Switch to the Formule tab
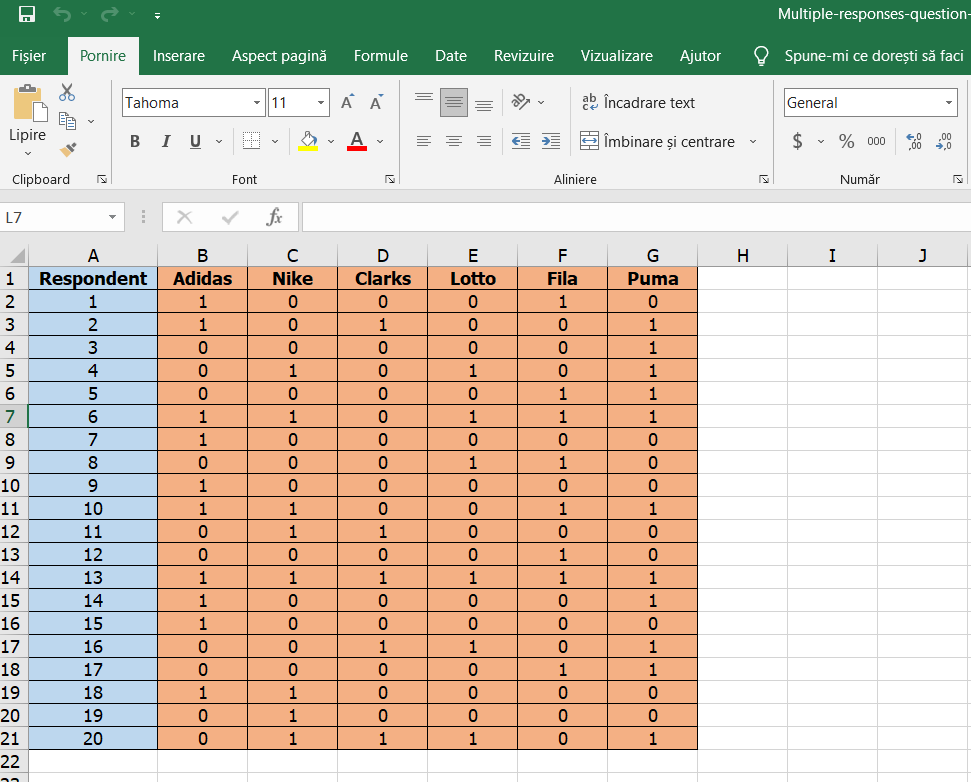971x782 pixels. (381, 56)
